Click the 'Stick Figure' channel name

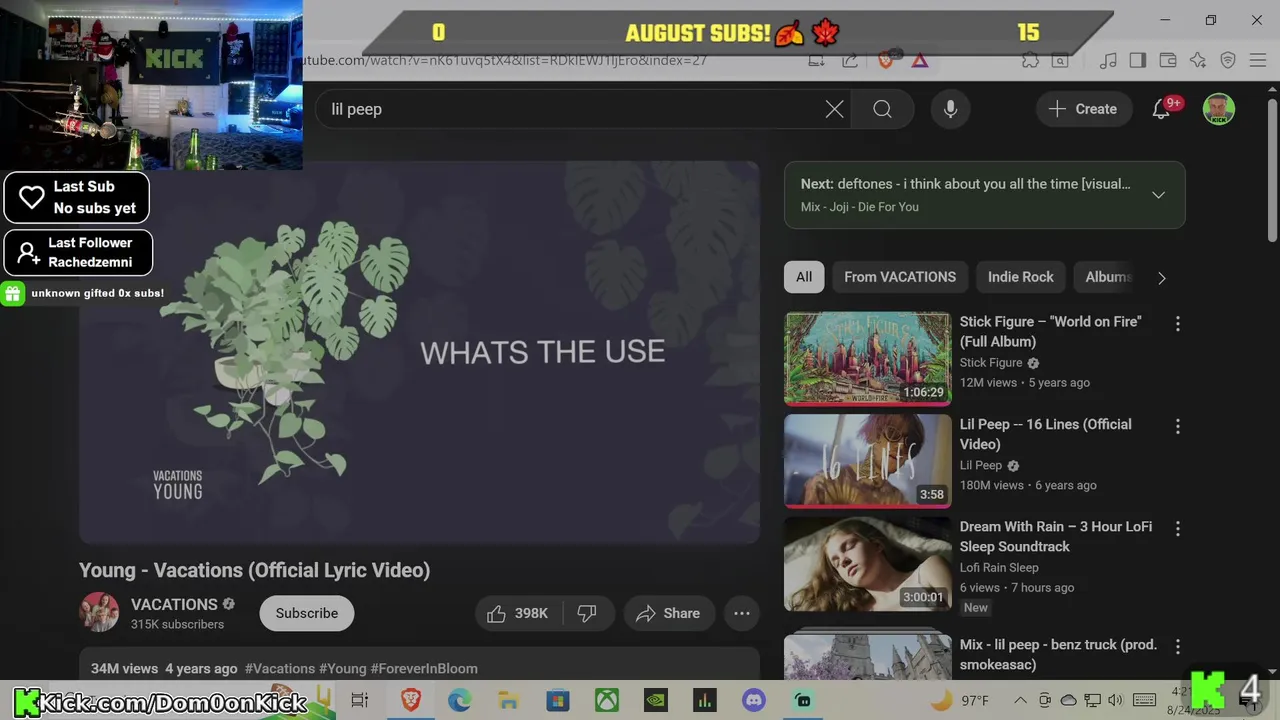coord(991,363)
